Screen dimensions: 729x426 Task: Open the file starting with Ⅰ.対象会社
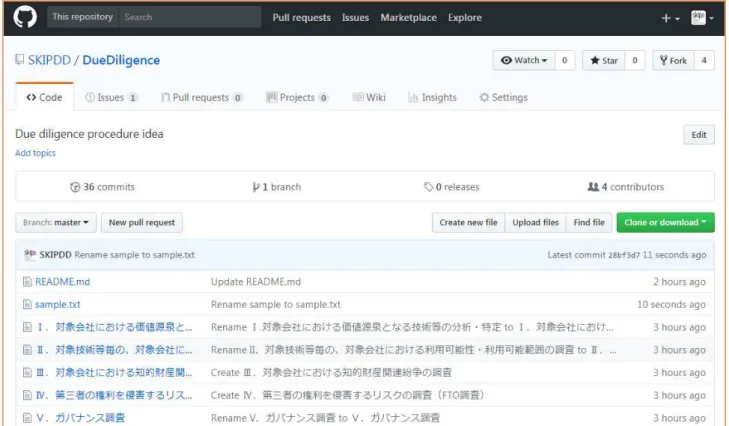tap(114, 327)
